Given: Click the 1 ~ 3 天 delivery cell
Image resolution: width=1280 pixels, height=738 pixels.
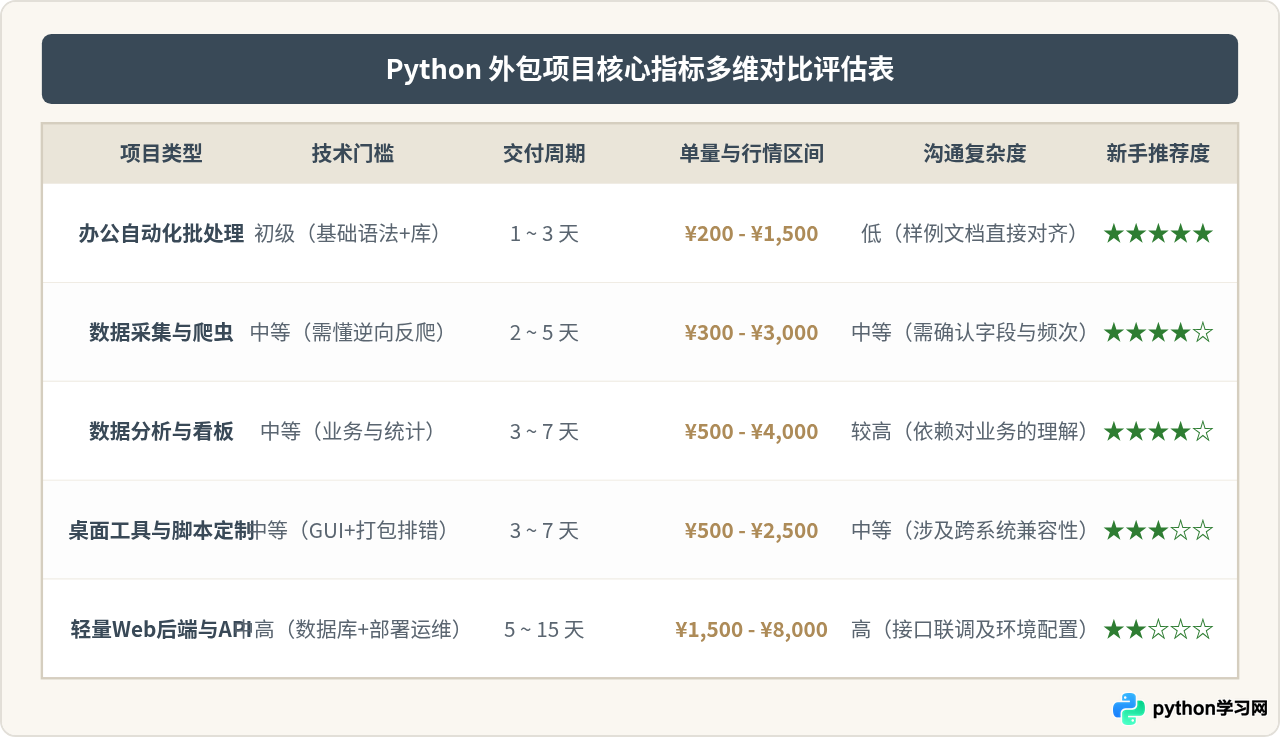Looking at the screenshot, I should (x=544, y=234).
